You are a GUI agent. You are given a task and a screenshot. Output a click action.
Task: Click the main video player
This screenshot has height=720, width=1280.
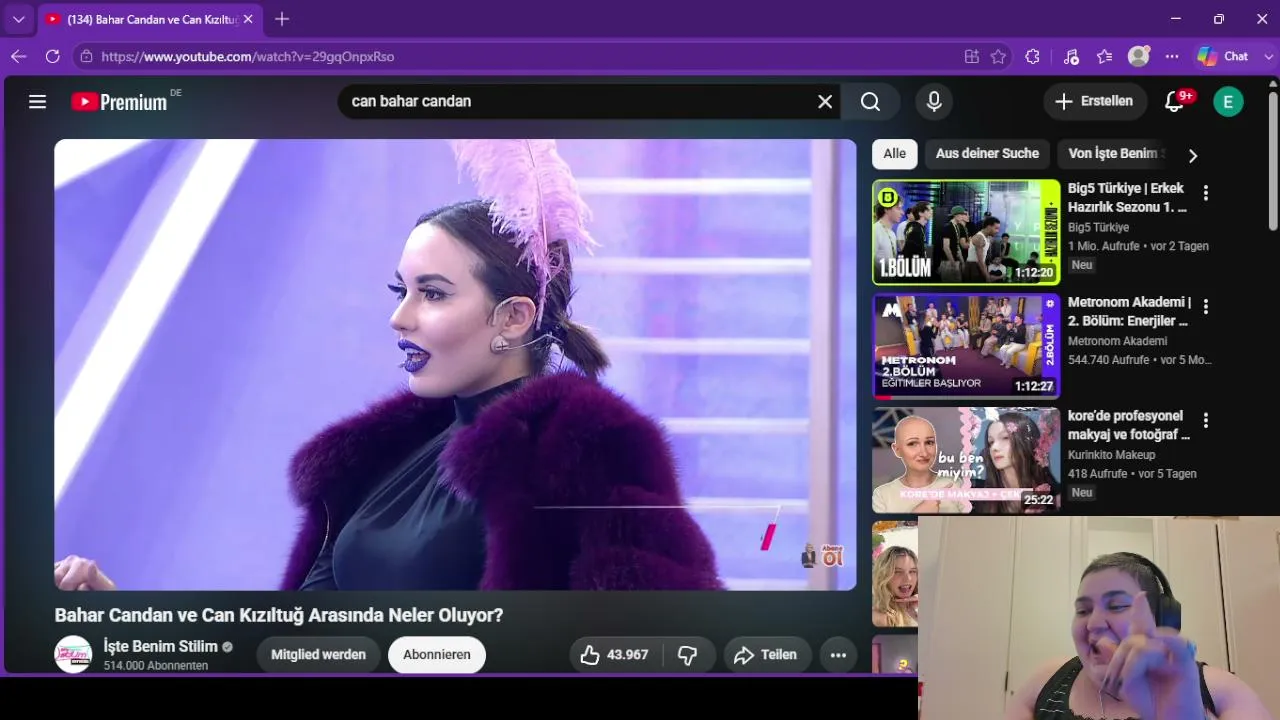point(455,365)
